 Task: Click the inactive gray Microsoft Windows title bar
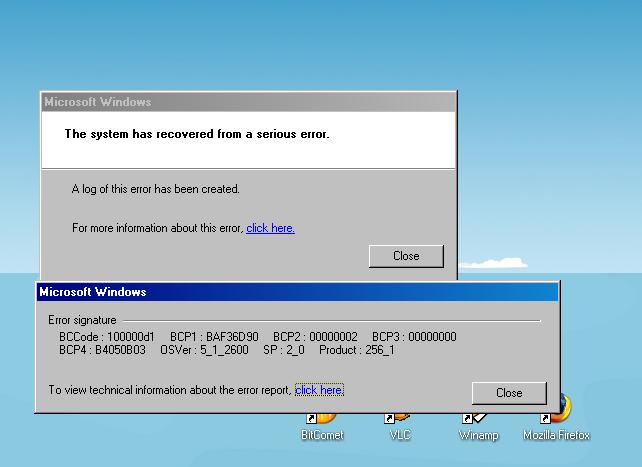(x=249, y=102)
